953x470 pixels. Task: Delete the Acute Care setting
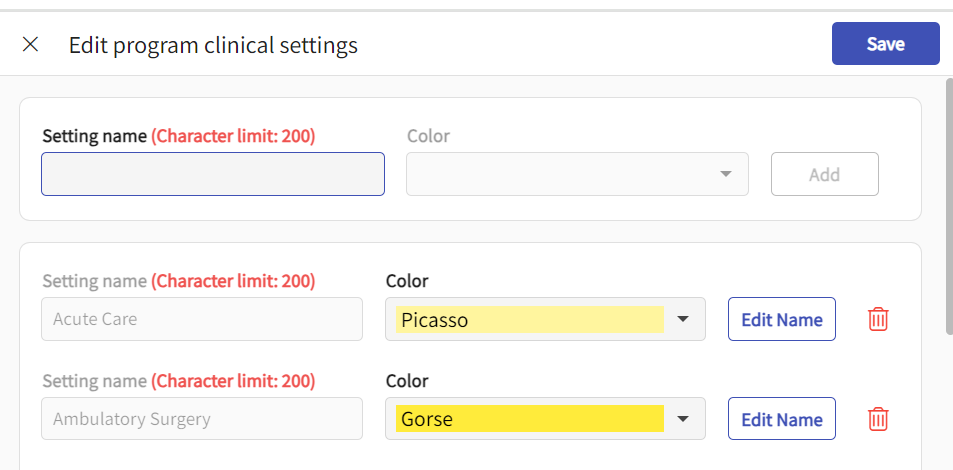pos(878,319)
